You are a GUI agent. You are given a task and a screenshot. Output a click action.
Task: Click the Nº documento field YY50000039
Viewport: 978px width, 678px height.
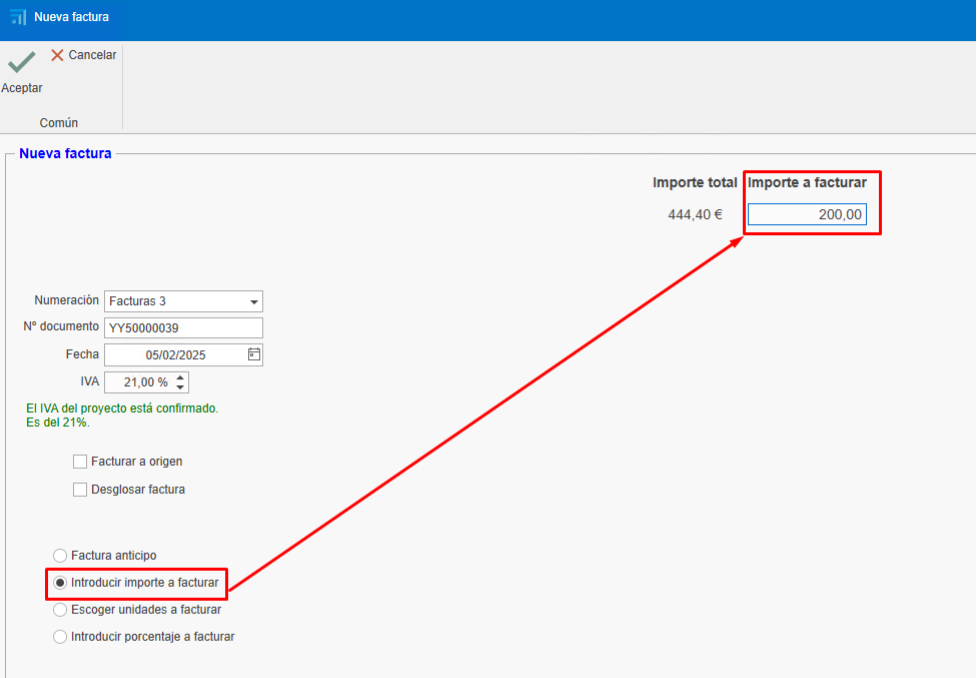click(183, 327)
